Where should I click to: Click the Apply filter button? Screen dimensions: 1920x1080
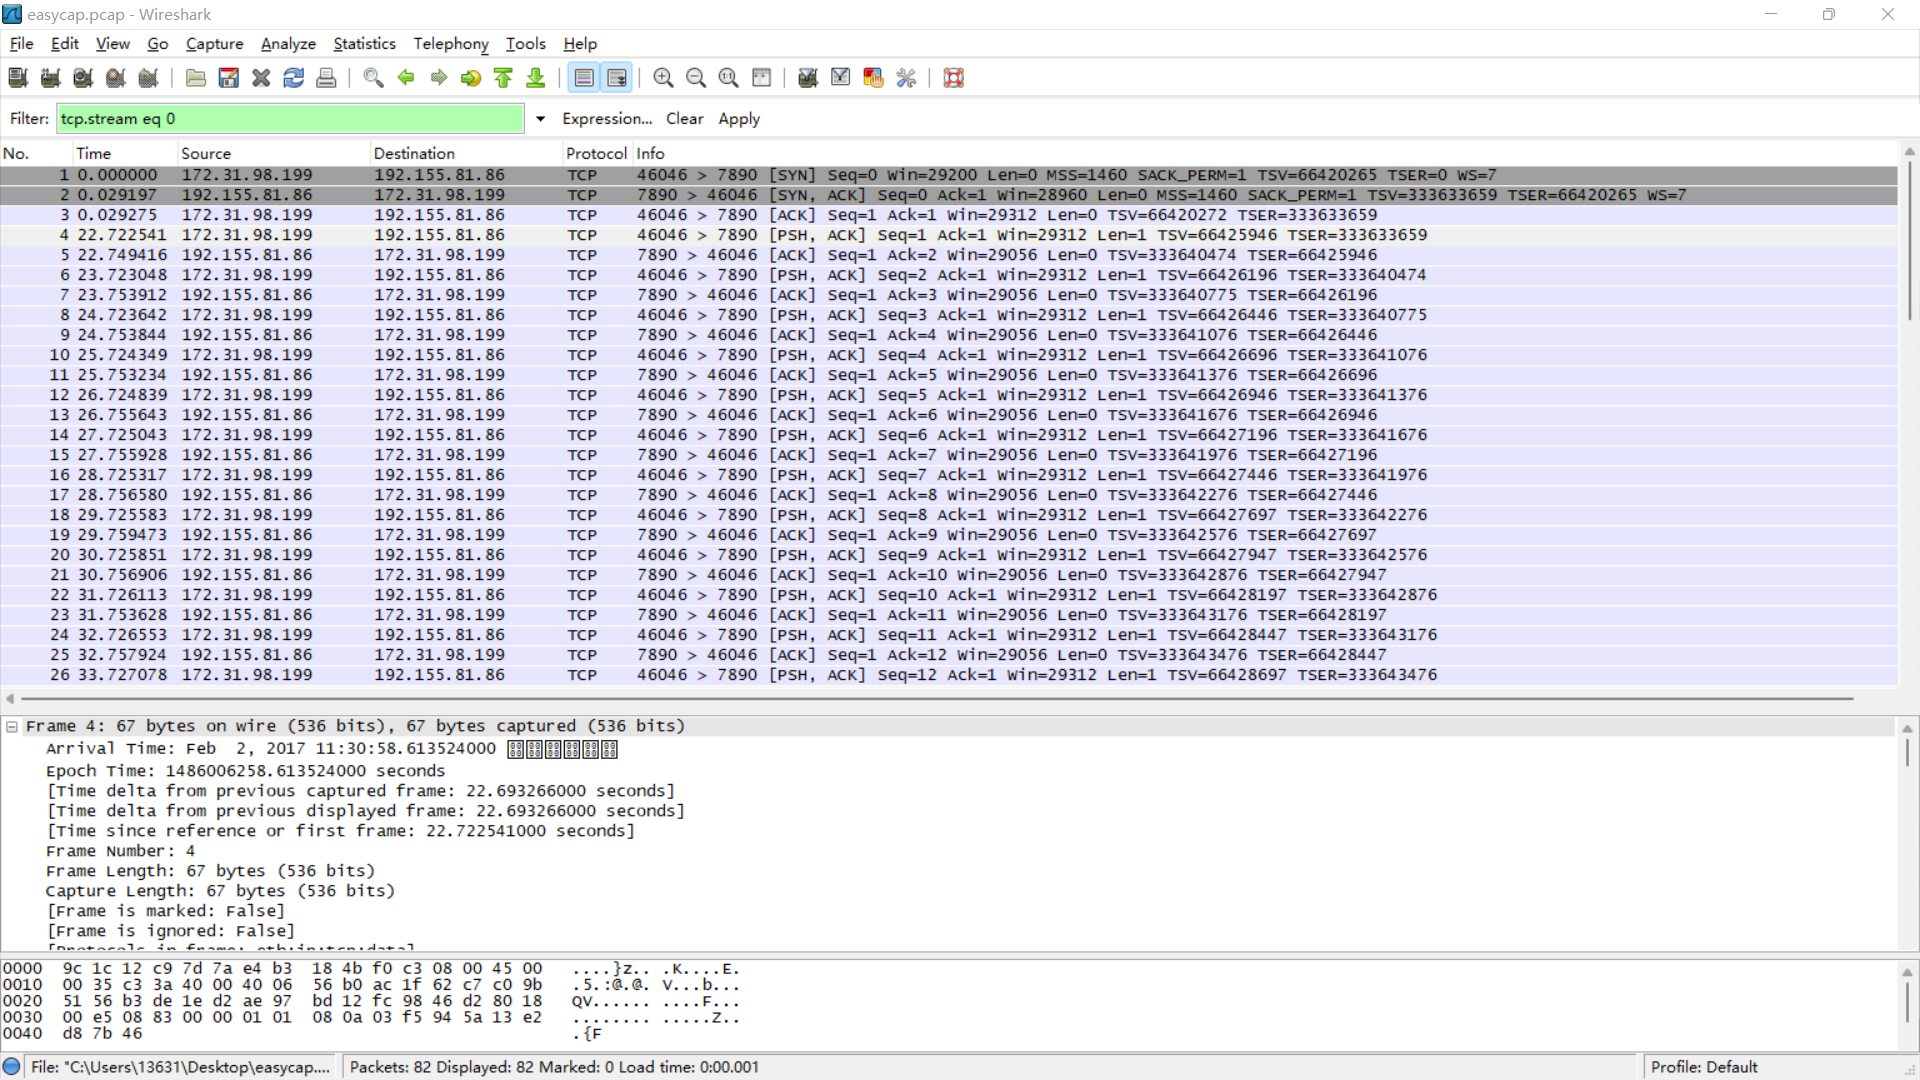pos(738,119)
